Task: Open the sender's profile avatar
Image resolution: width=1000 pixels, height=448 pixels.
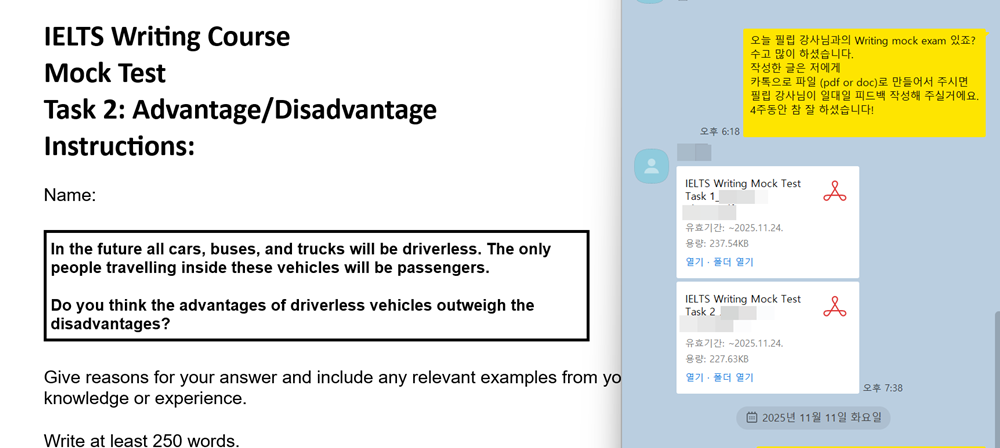Action: pos(652,166)
